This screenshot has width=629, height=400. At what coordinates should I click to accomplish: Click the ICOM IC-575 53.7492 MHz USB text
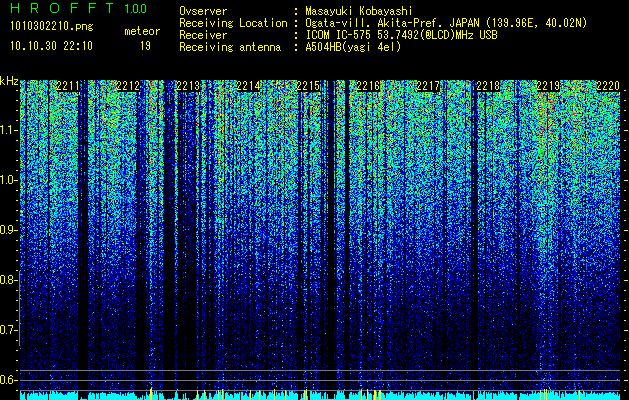401,35
